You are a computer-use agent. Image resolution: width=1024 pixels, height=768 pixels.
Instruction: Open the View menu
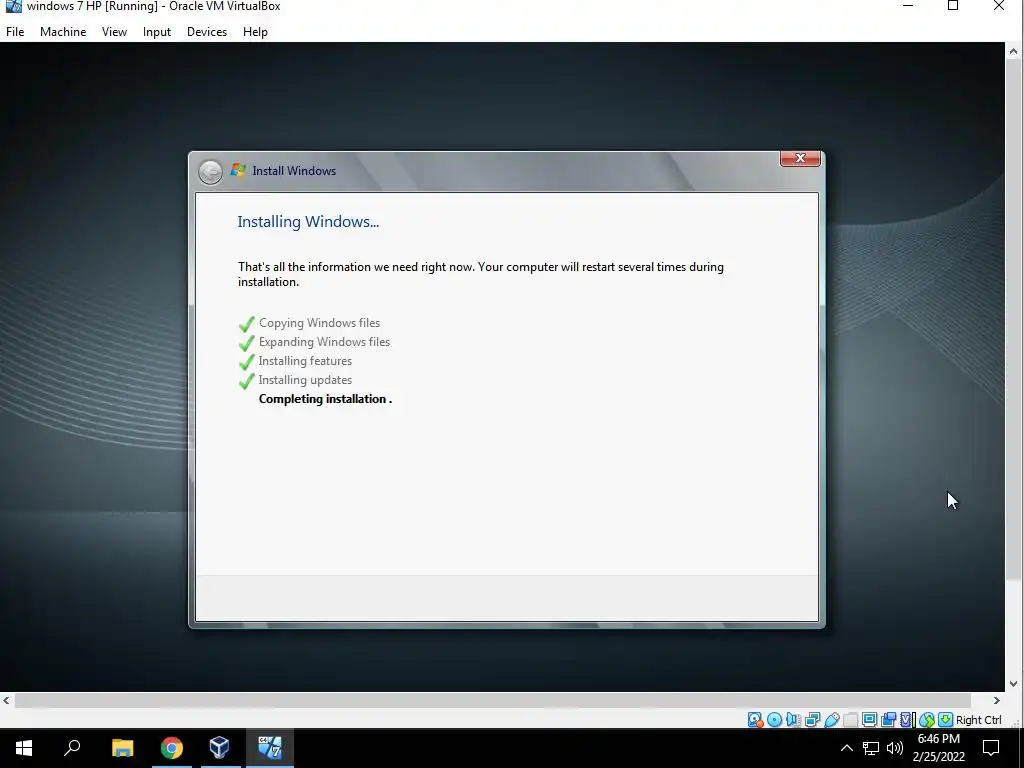tap(114, 31)
